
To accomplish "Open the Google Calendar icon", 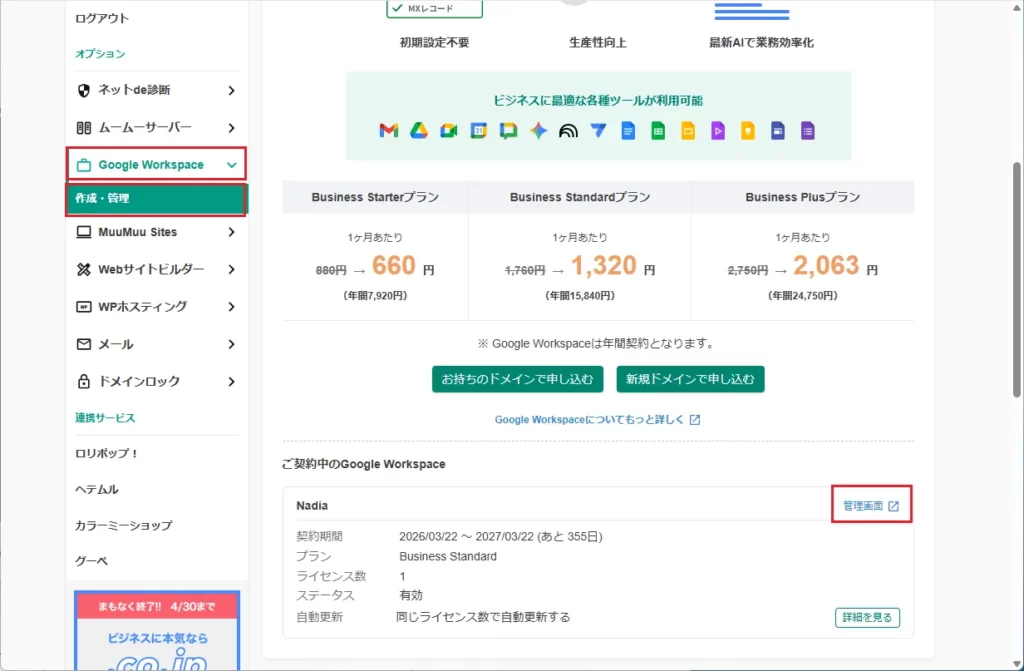I will pos(478,129).
